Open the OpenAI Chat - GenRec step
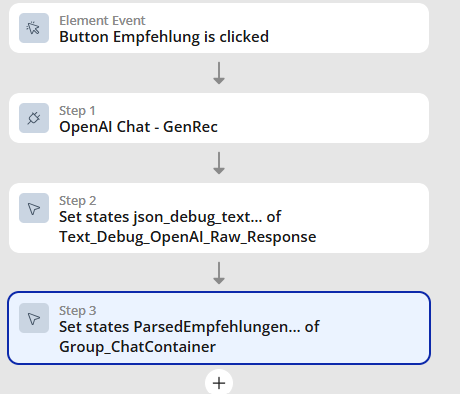This screenshot has height=394, width=460. (219, 118)
